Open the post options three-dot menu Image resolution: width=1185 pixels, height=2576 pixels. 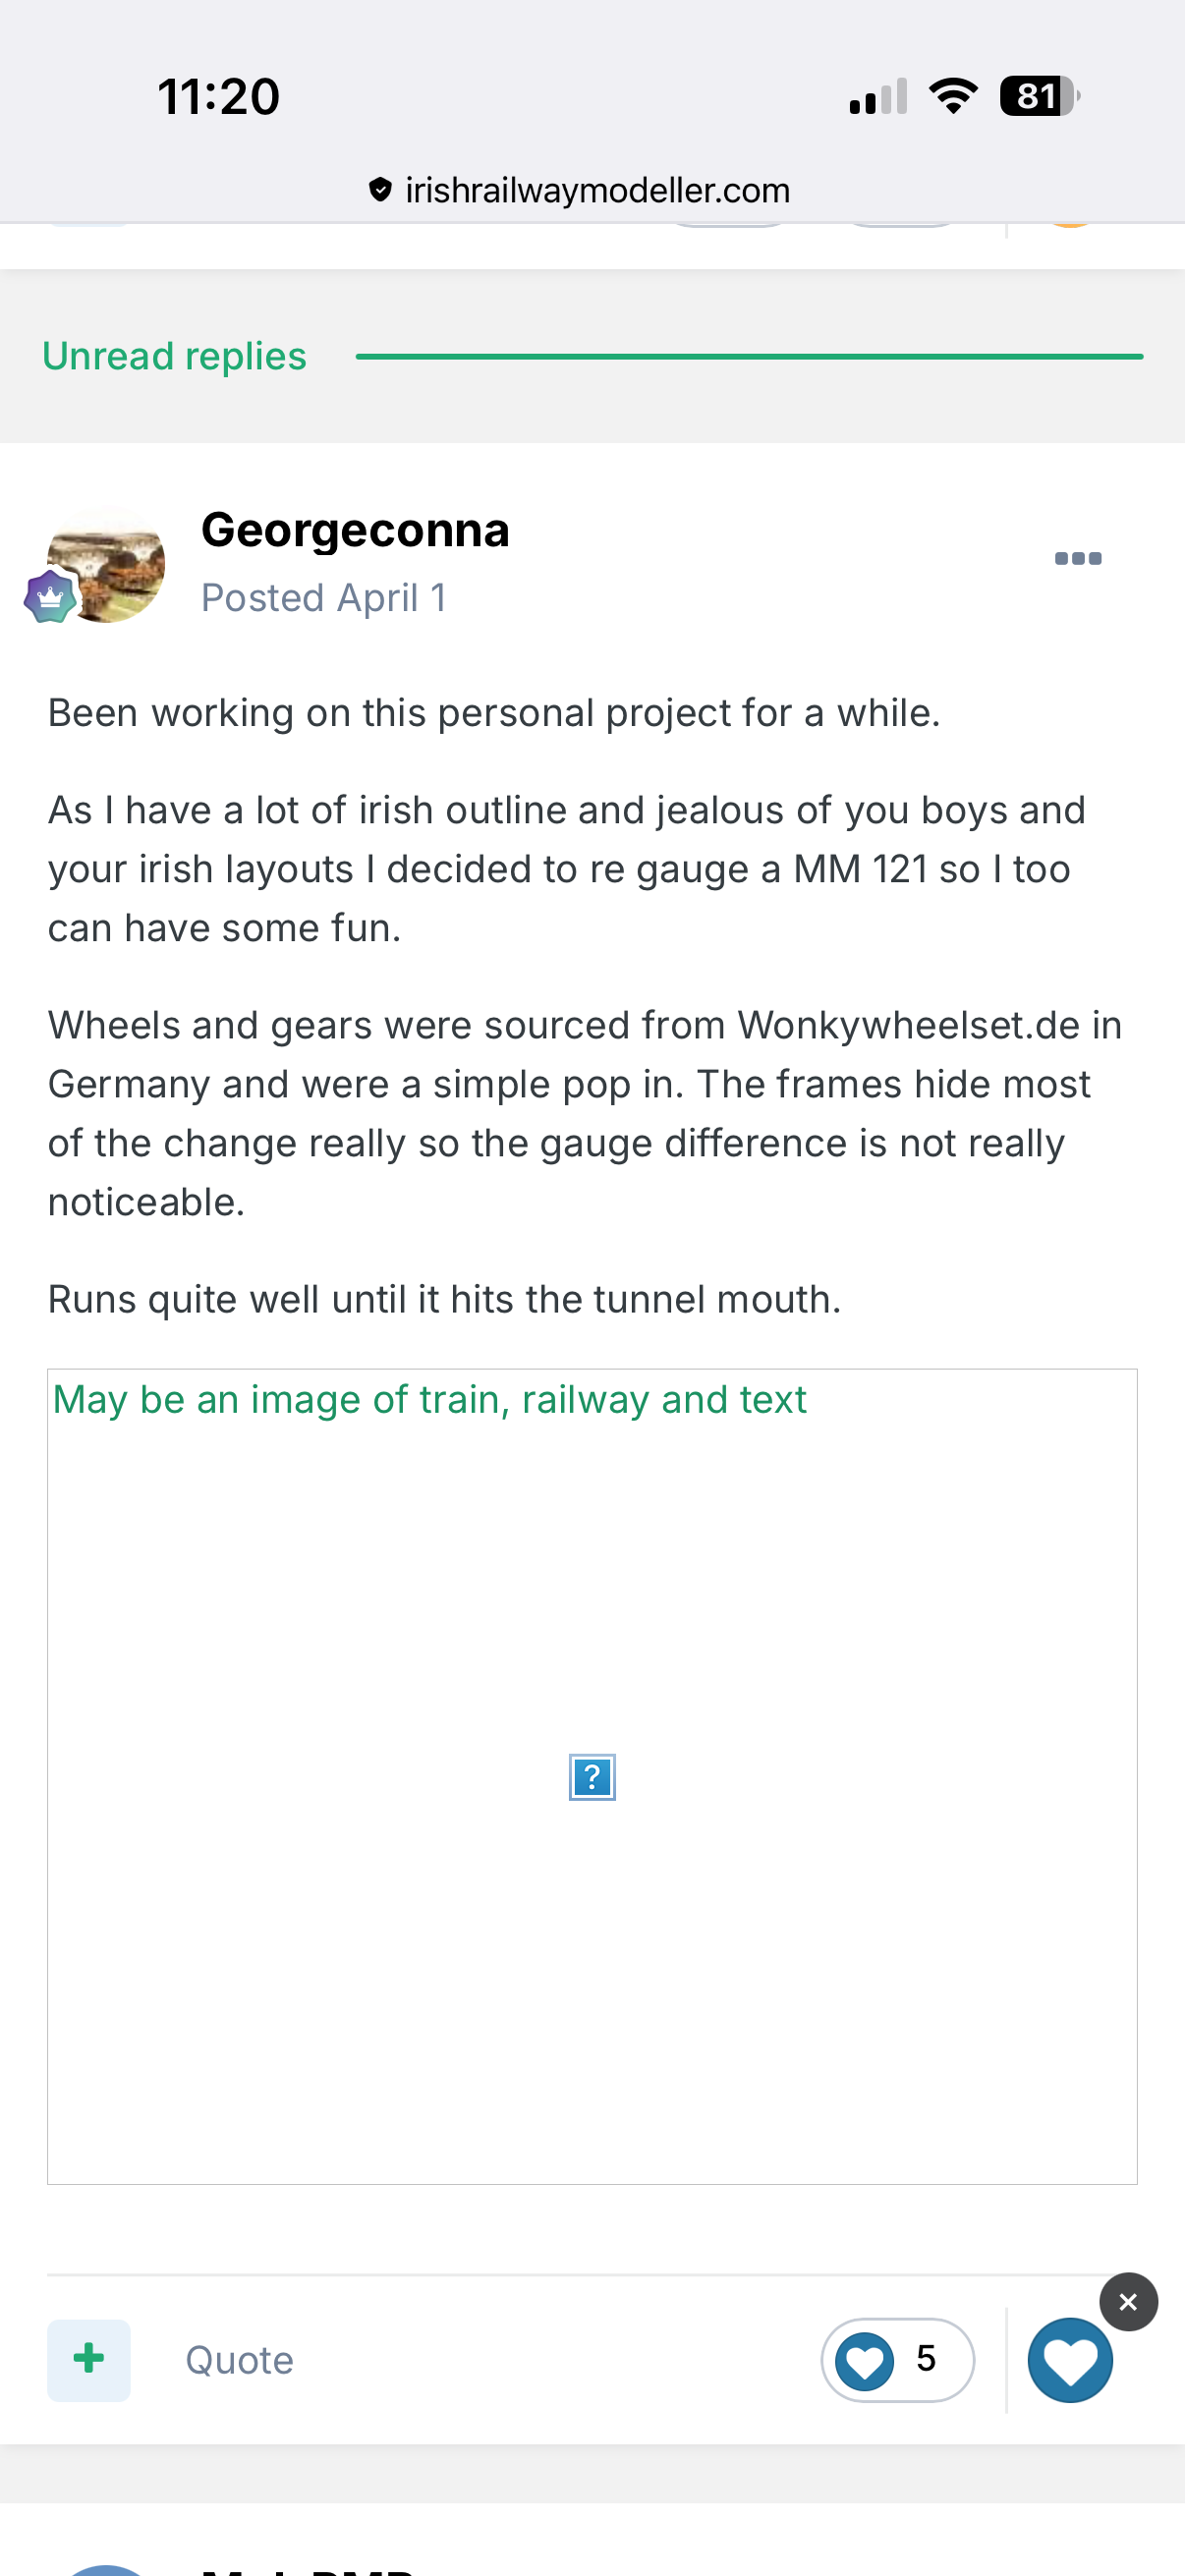(x=1077, y=558)
